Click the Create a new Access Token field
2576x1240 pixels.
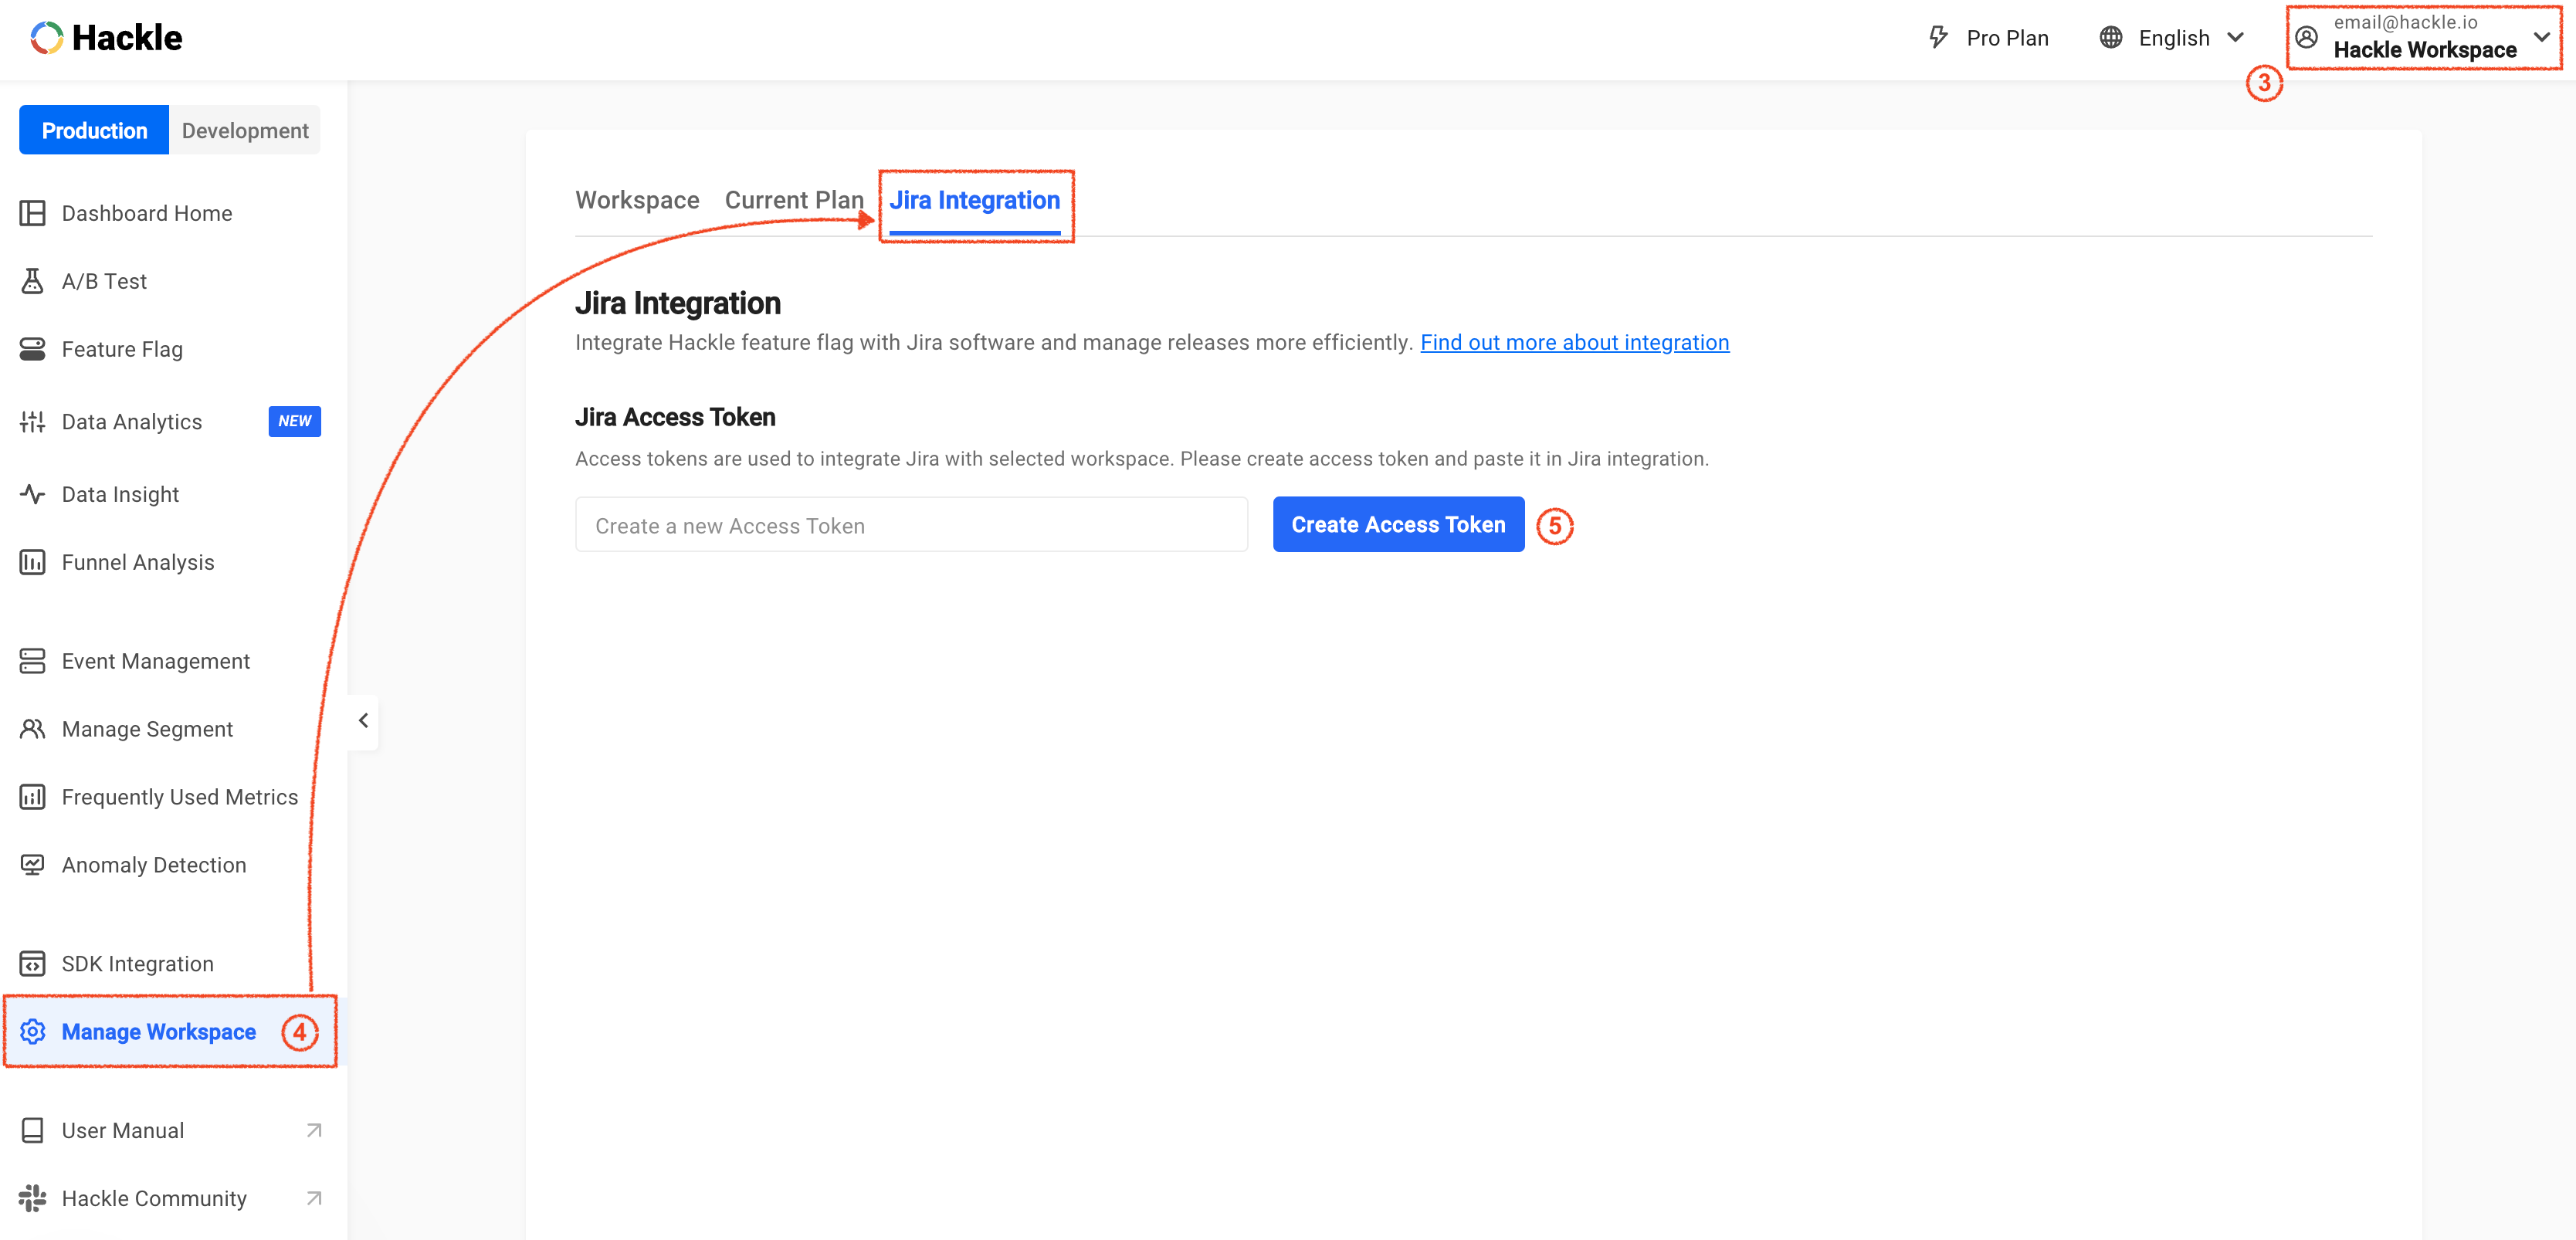[x=911, y=525]
